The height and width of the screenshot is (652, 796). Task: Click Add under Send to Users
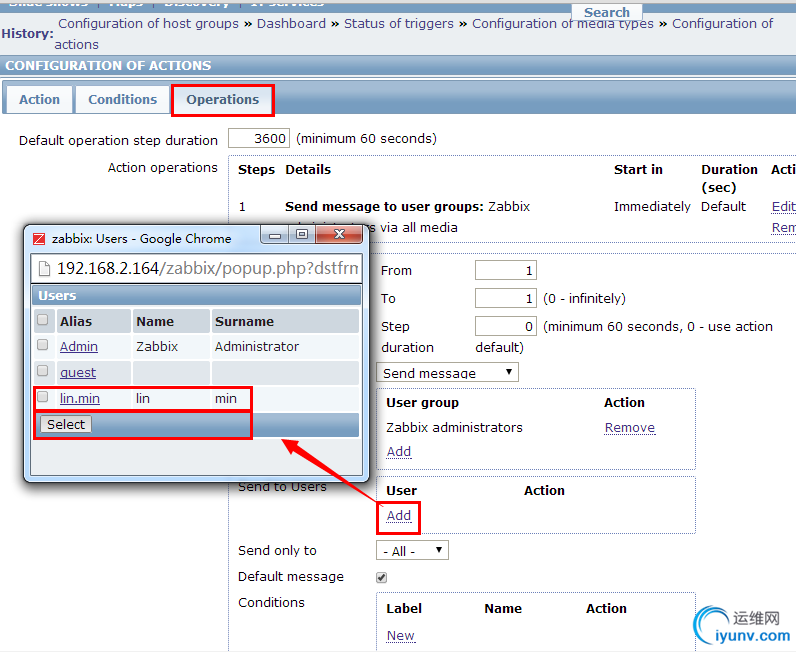(399, 515)
